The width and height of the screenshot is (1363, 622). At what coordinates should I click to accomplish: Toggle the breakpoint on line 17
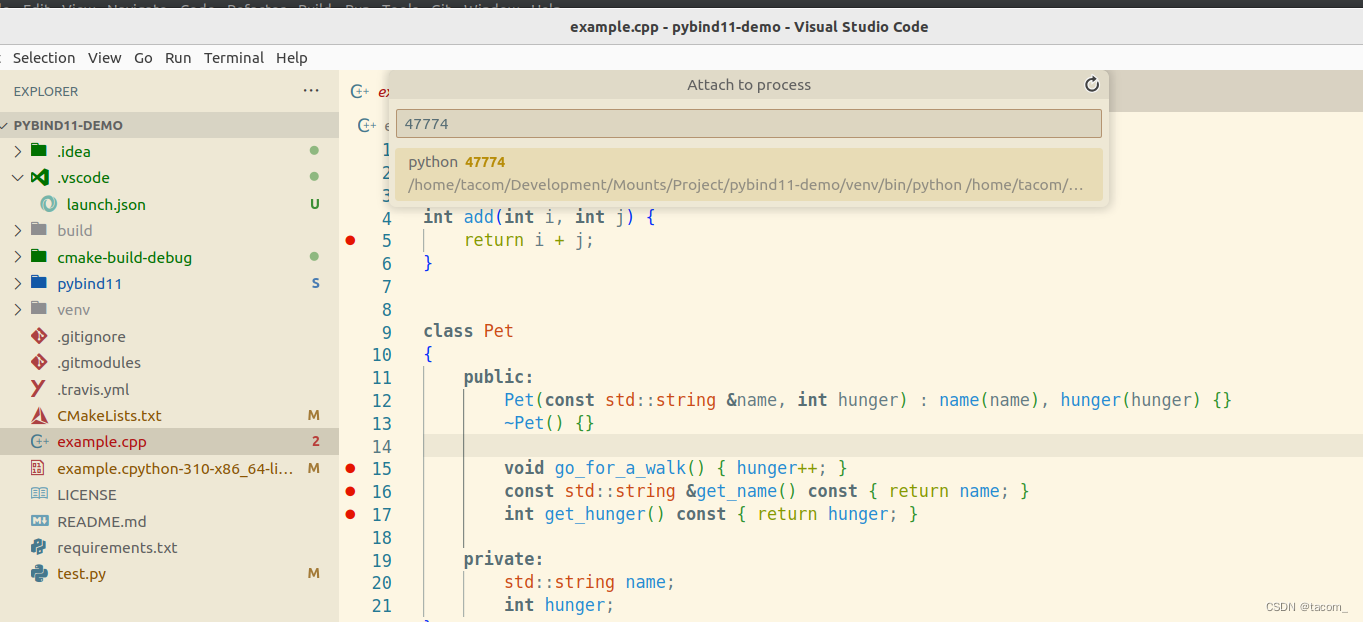tap(350, 514)
